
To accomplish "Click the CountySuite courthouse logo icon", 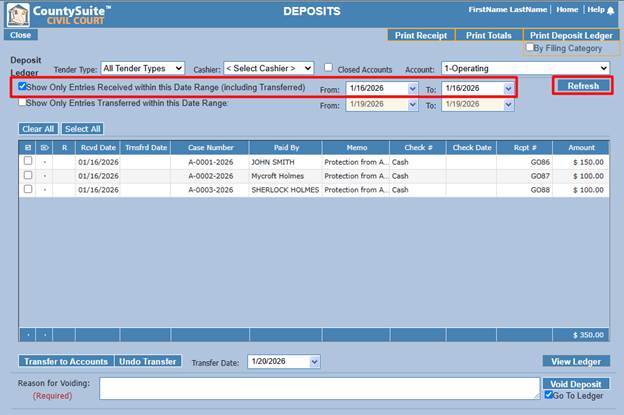I will click(18, 15).
